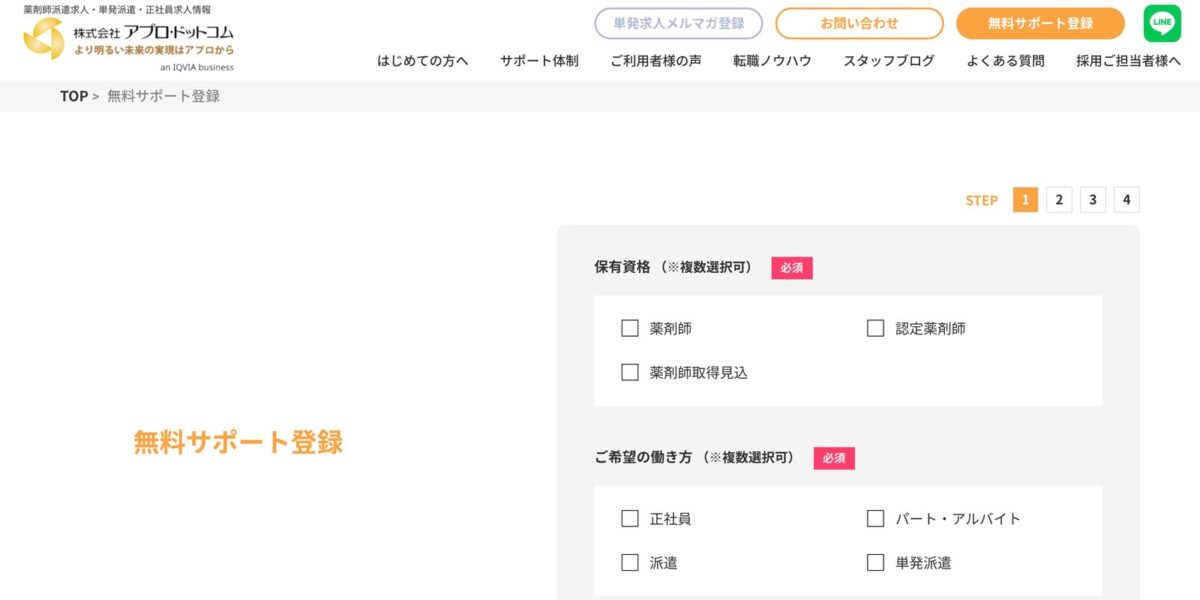
Task: Open the green LINE icon
Action: tap(1162, 23)
